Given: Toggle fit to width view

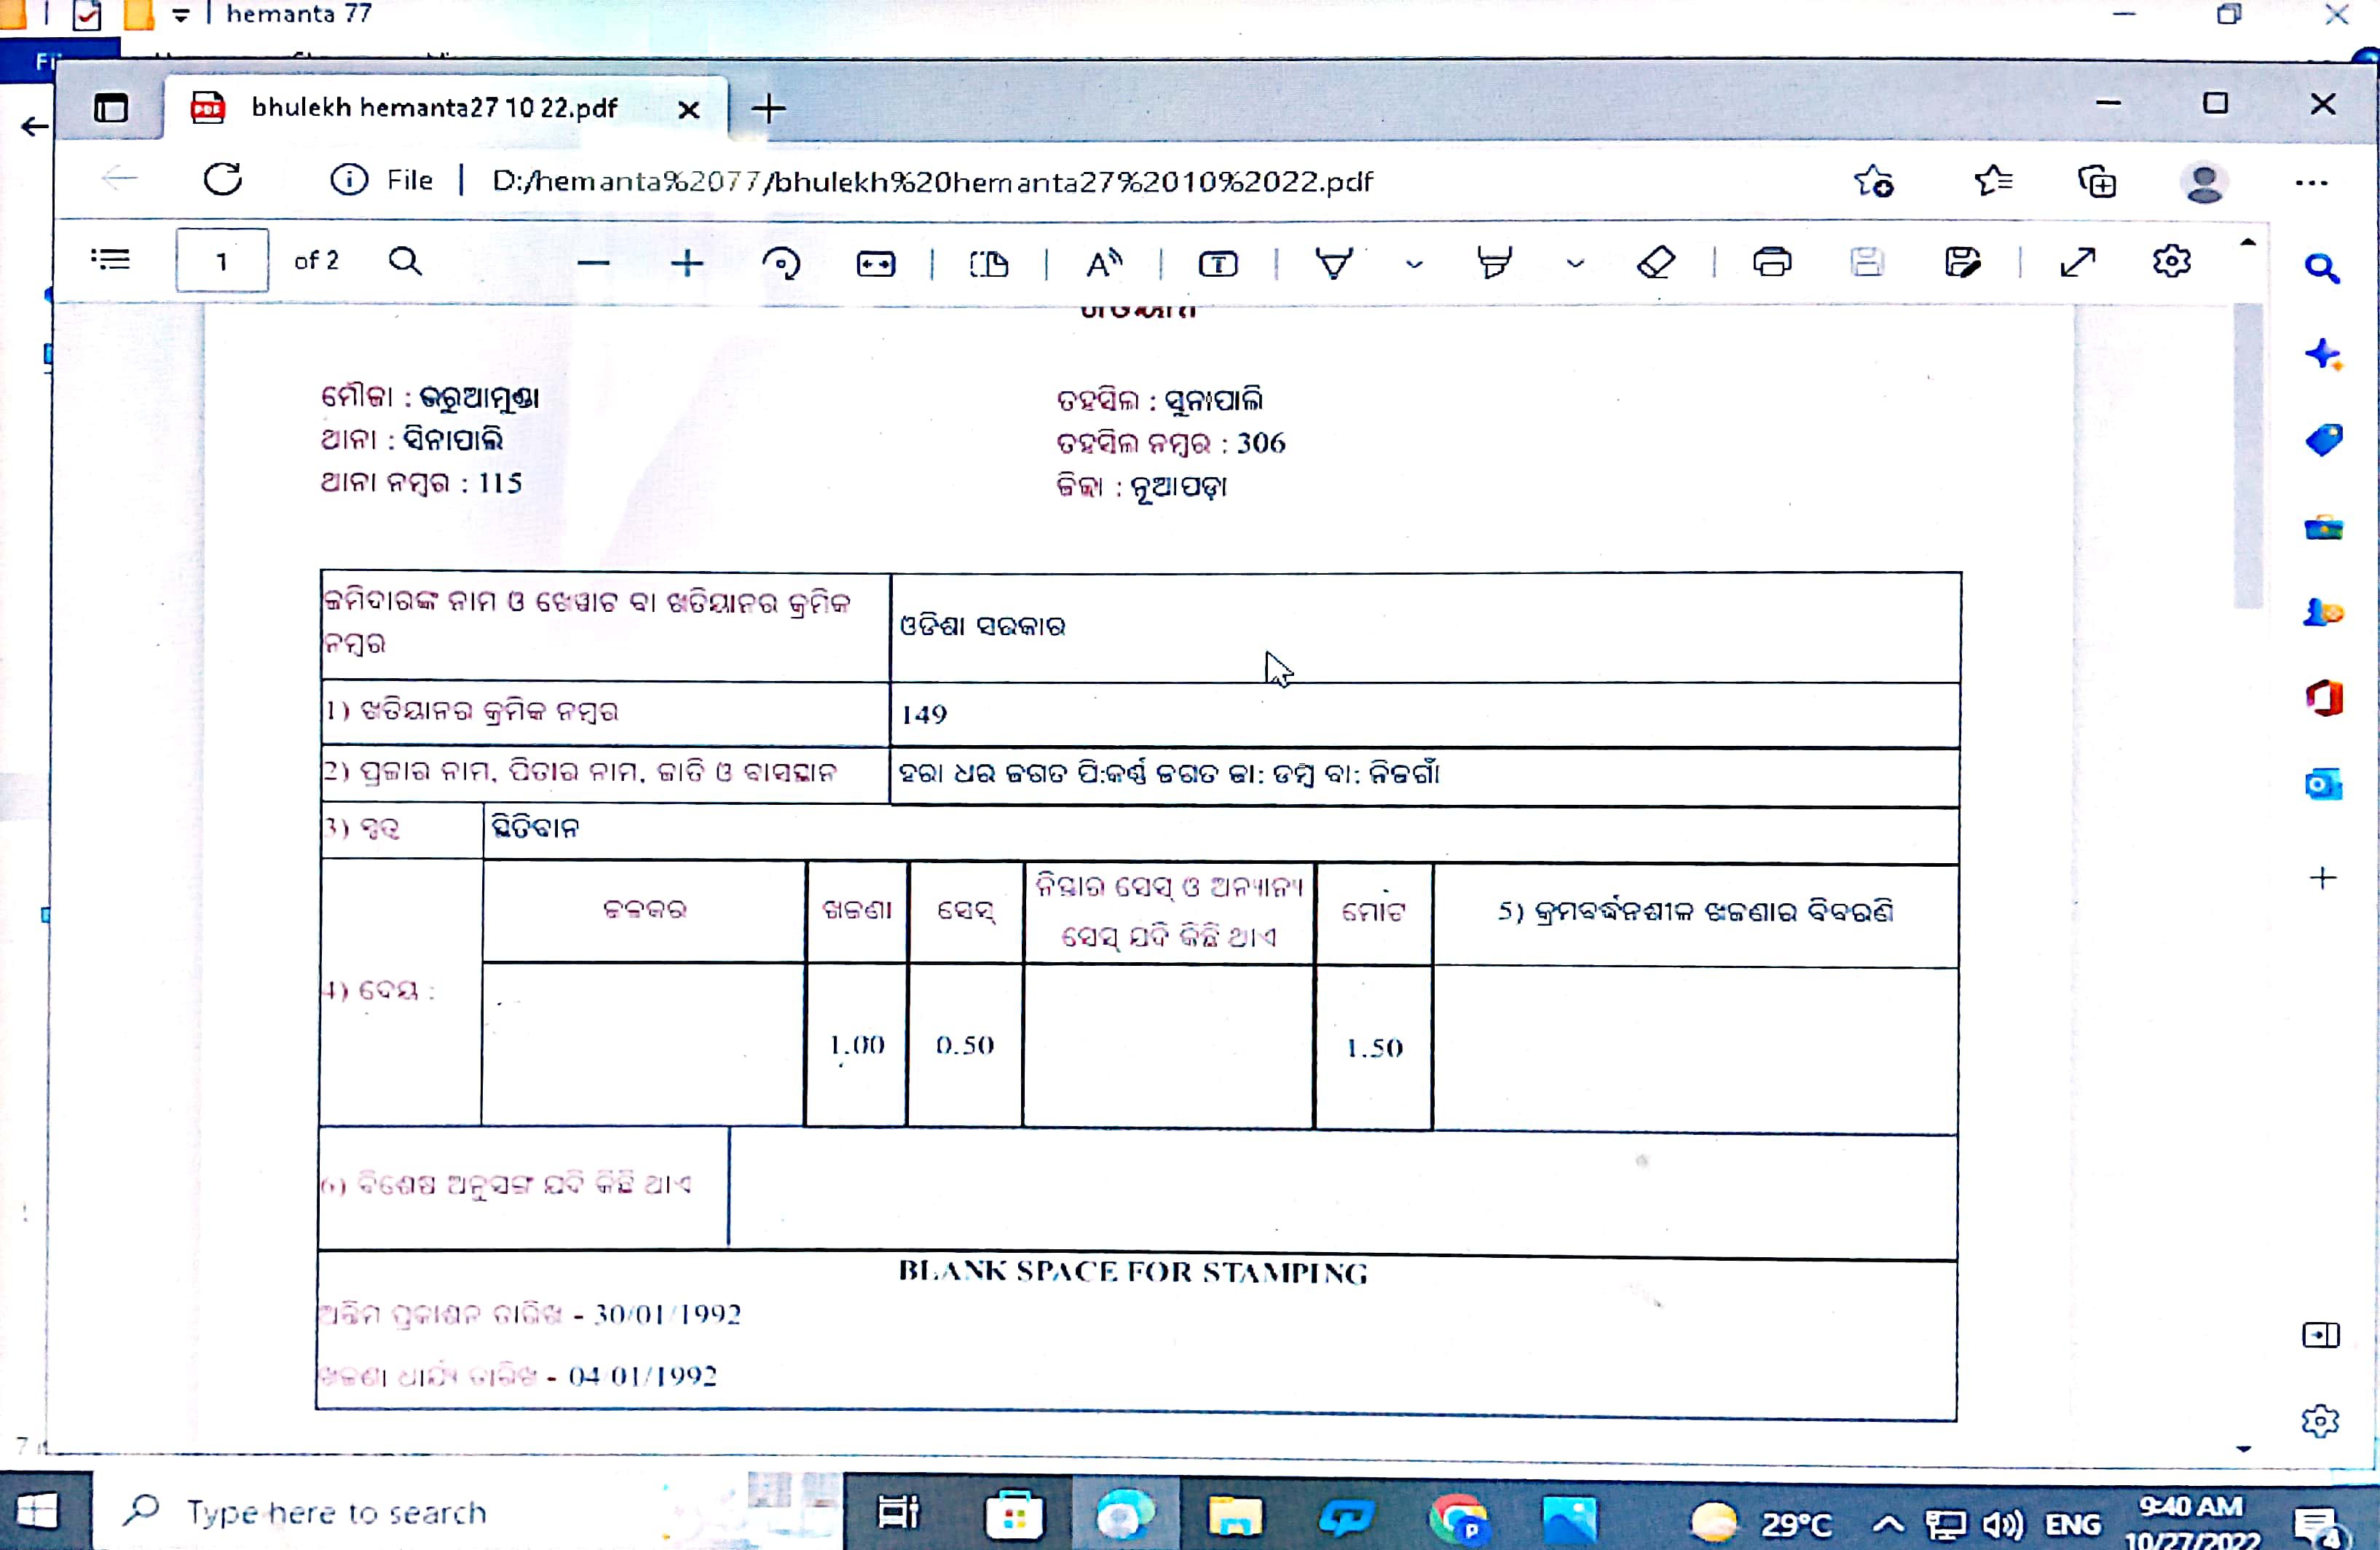Looking at the screenshot, I should click(876, 264).
